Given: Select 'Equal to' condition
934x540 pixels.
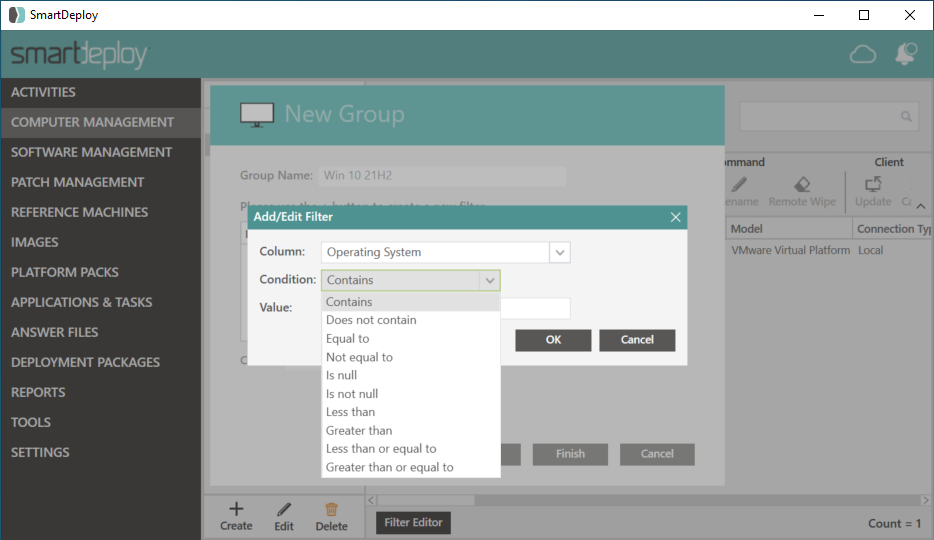Looking at the screenshot, I should click(x=410, y=339).
